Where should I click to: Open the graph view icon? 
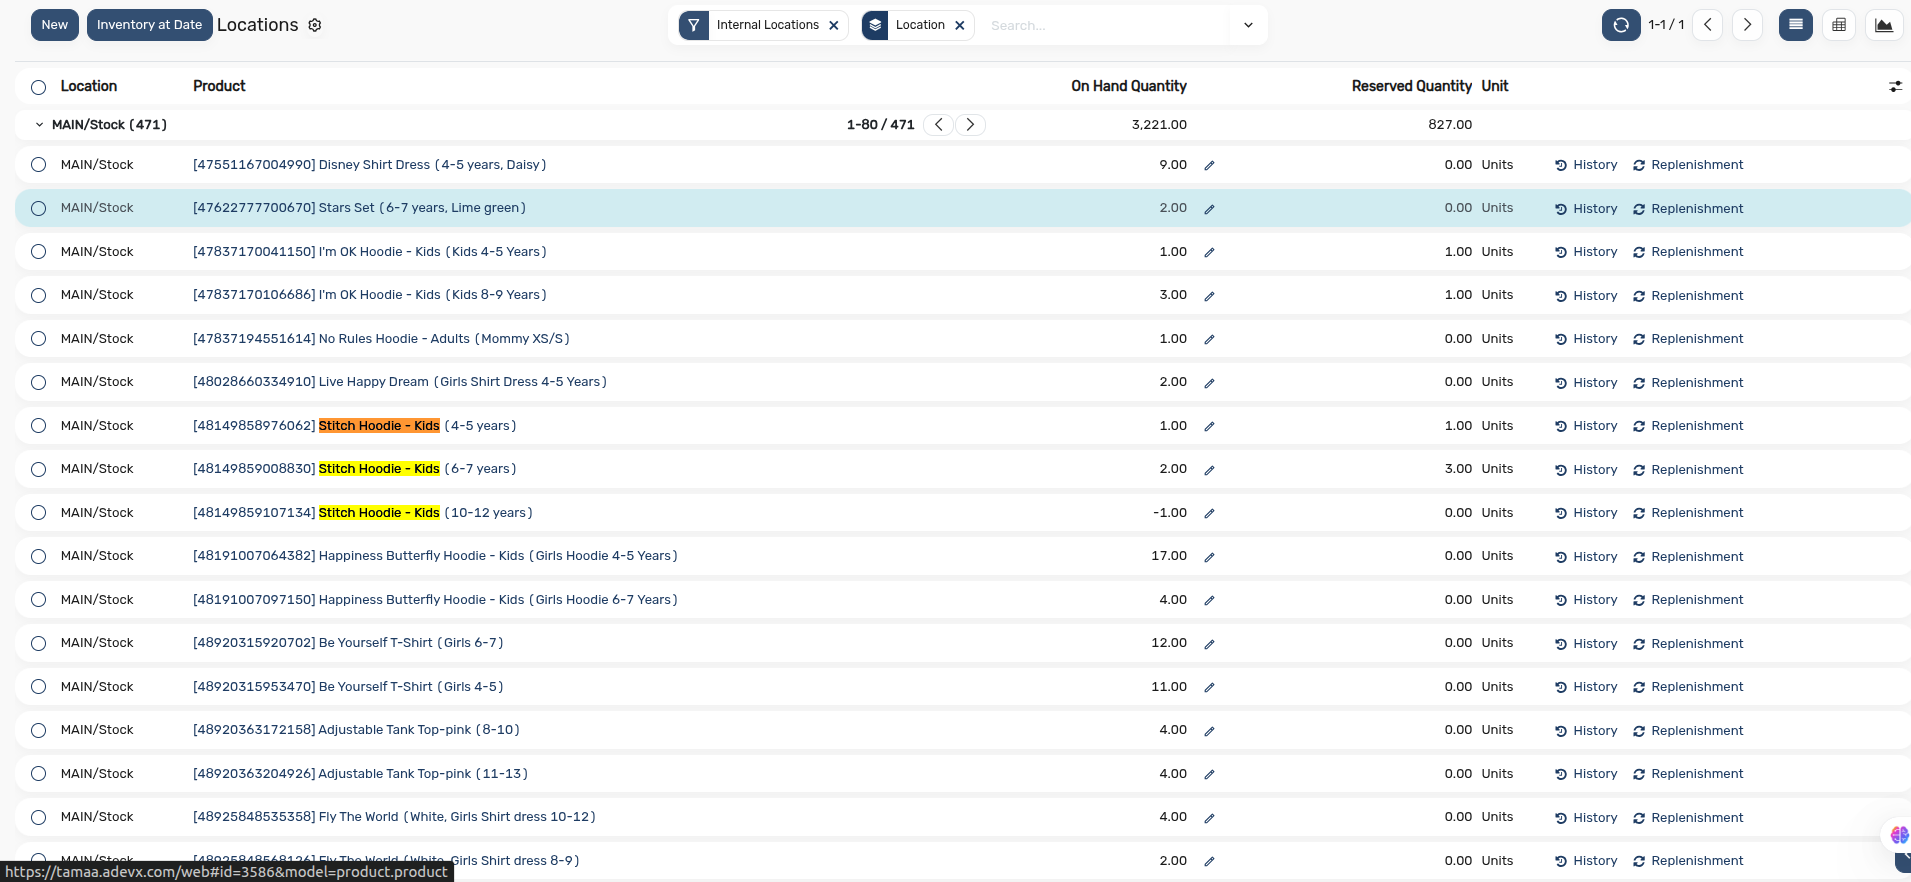[x=1883, y=25]
